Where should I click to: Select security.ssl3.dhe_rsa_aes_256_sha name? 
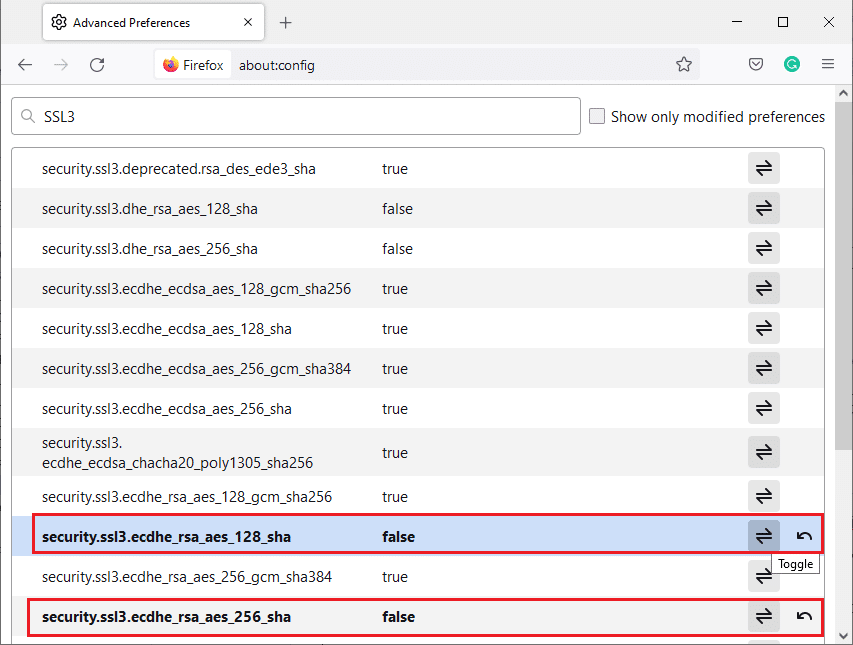(150, 249)
